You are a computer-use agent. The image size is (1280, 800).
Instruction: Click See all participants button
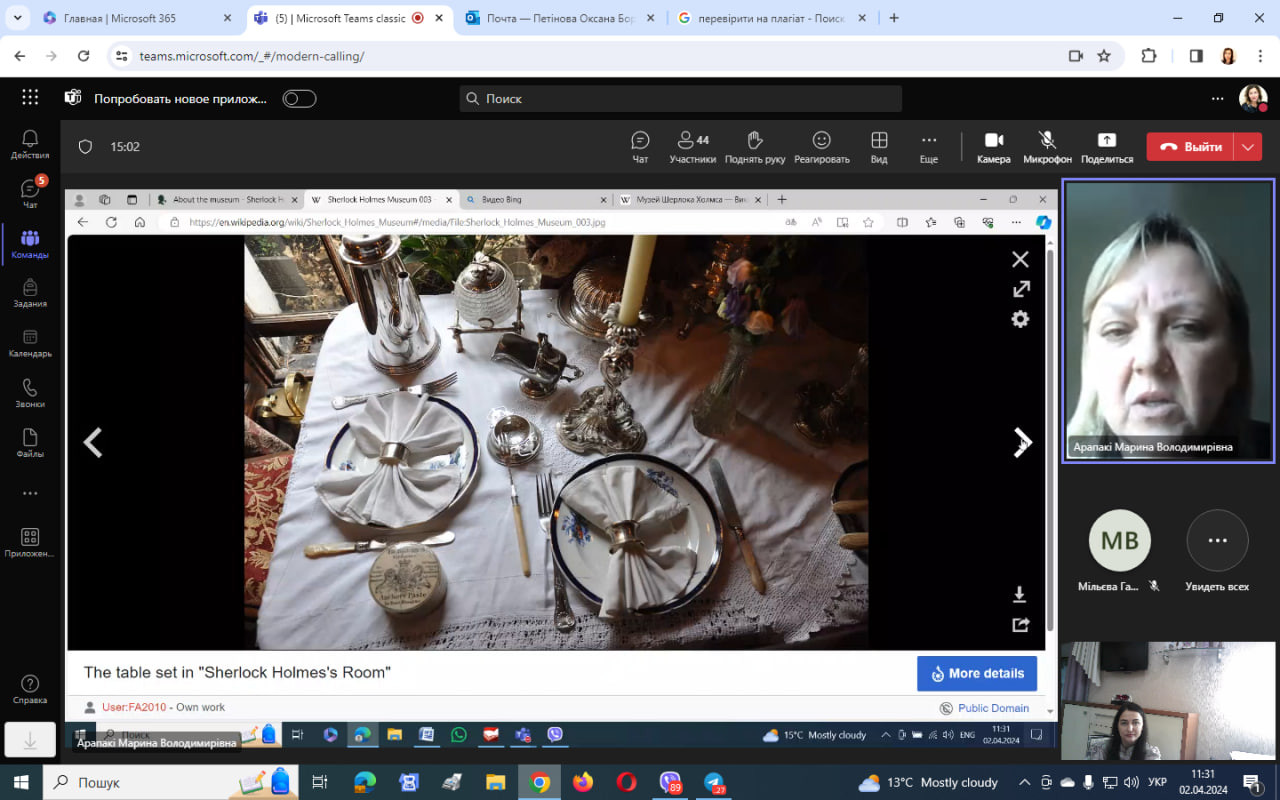[x=1217, y=550]
